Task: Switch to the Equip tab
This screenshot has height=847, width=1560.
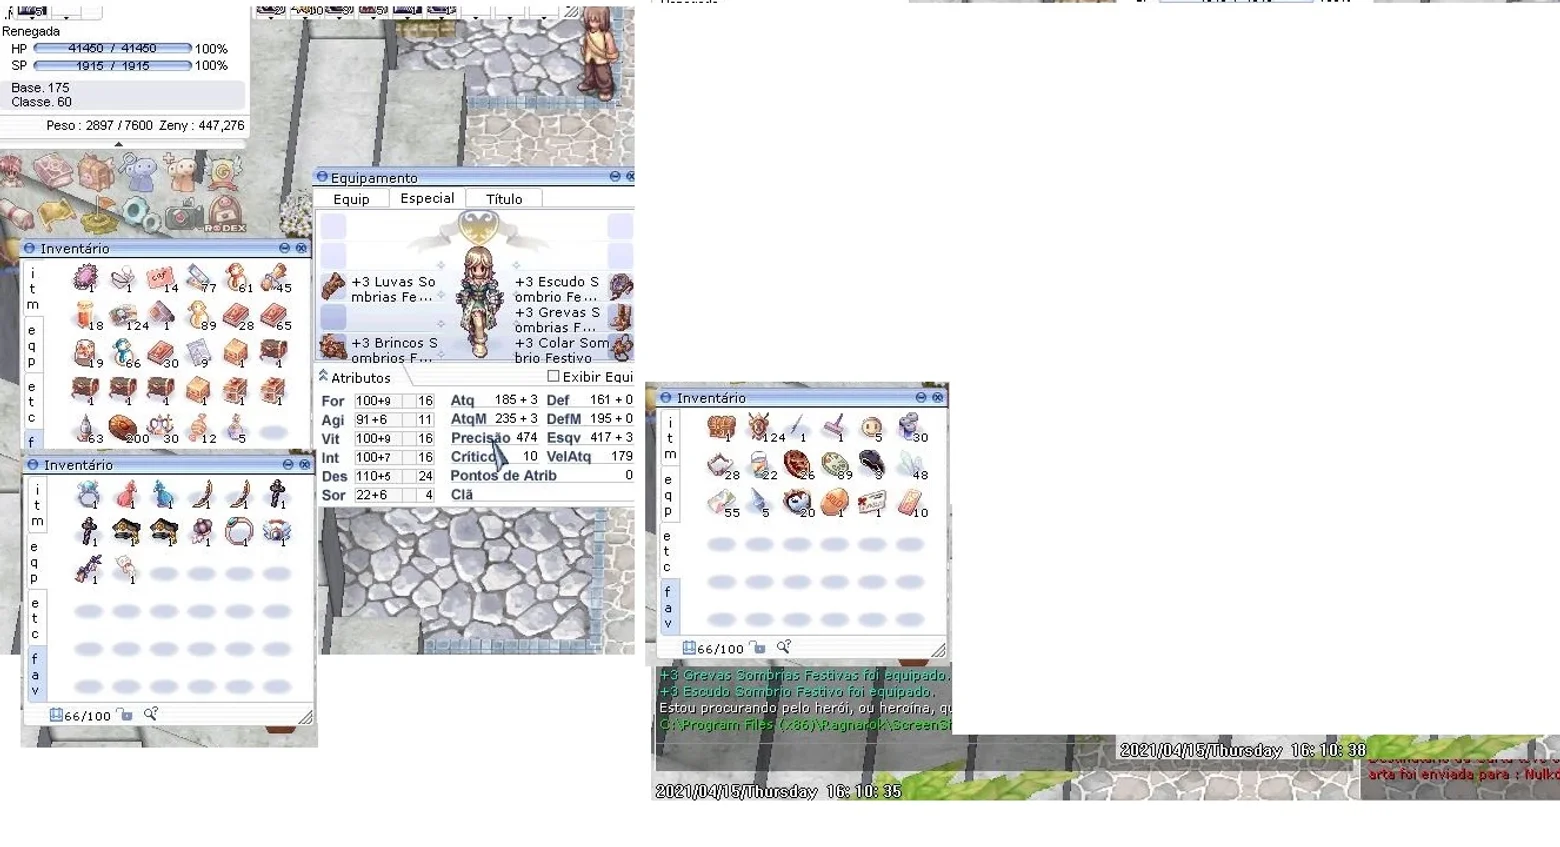Action: (x=351, y=199)
